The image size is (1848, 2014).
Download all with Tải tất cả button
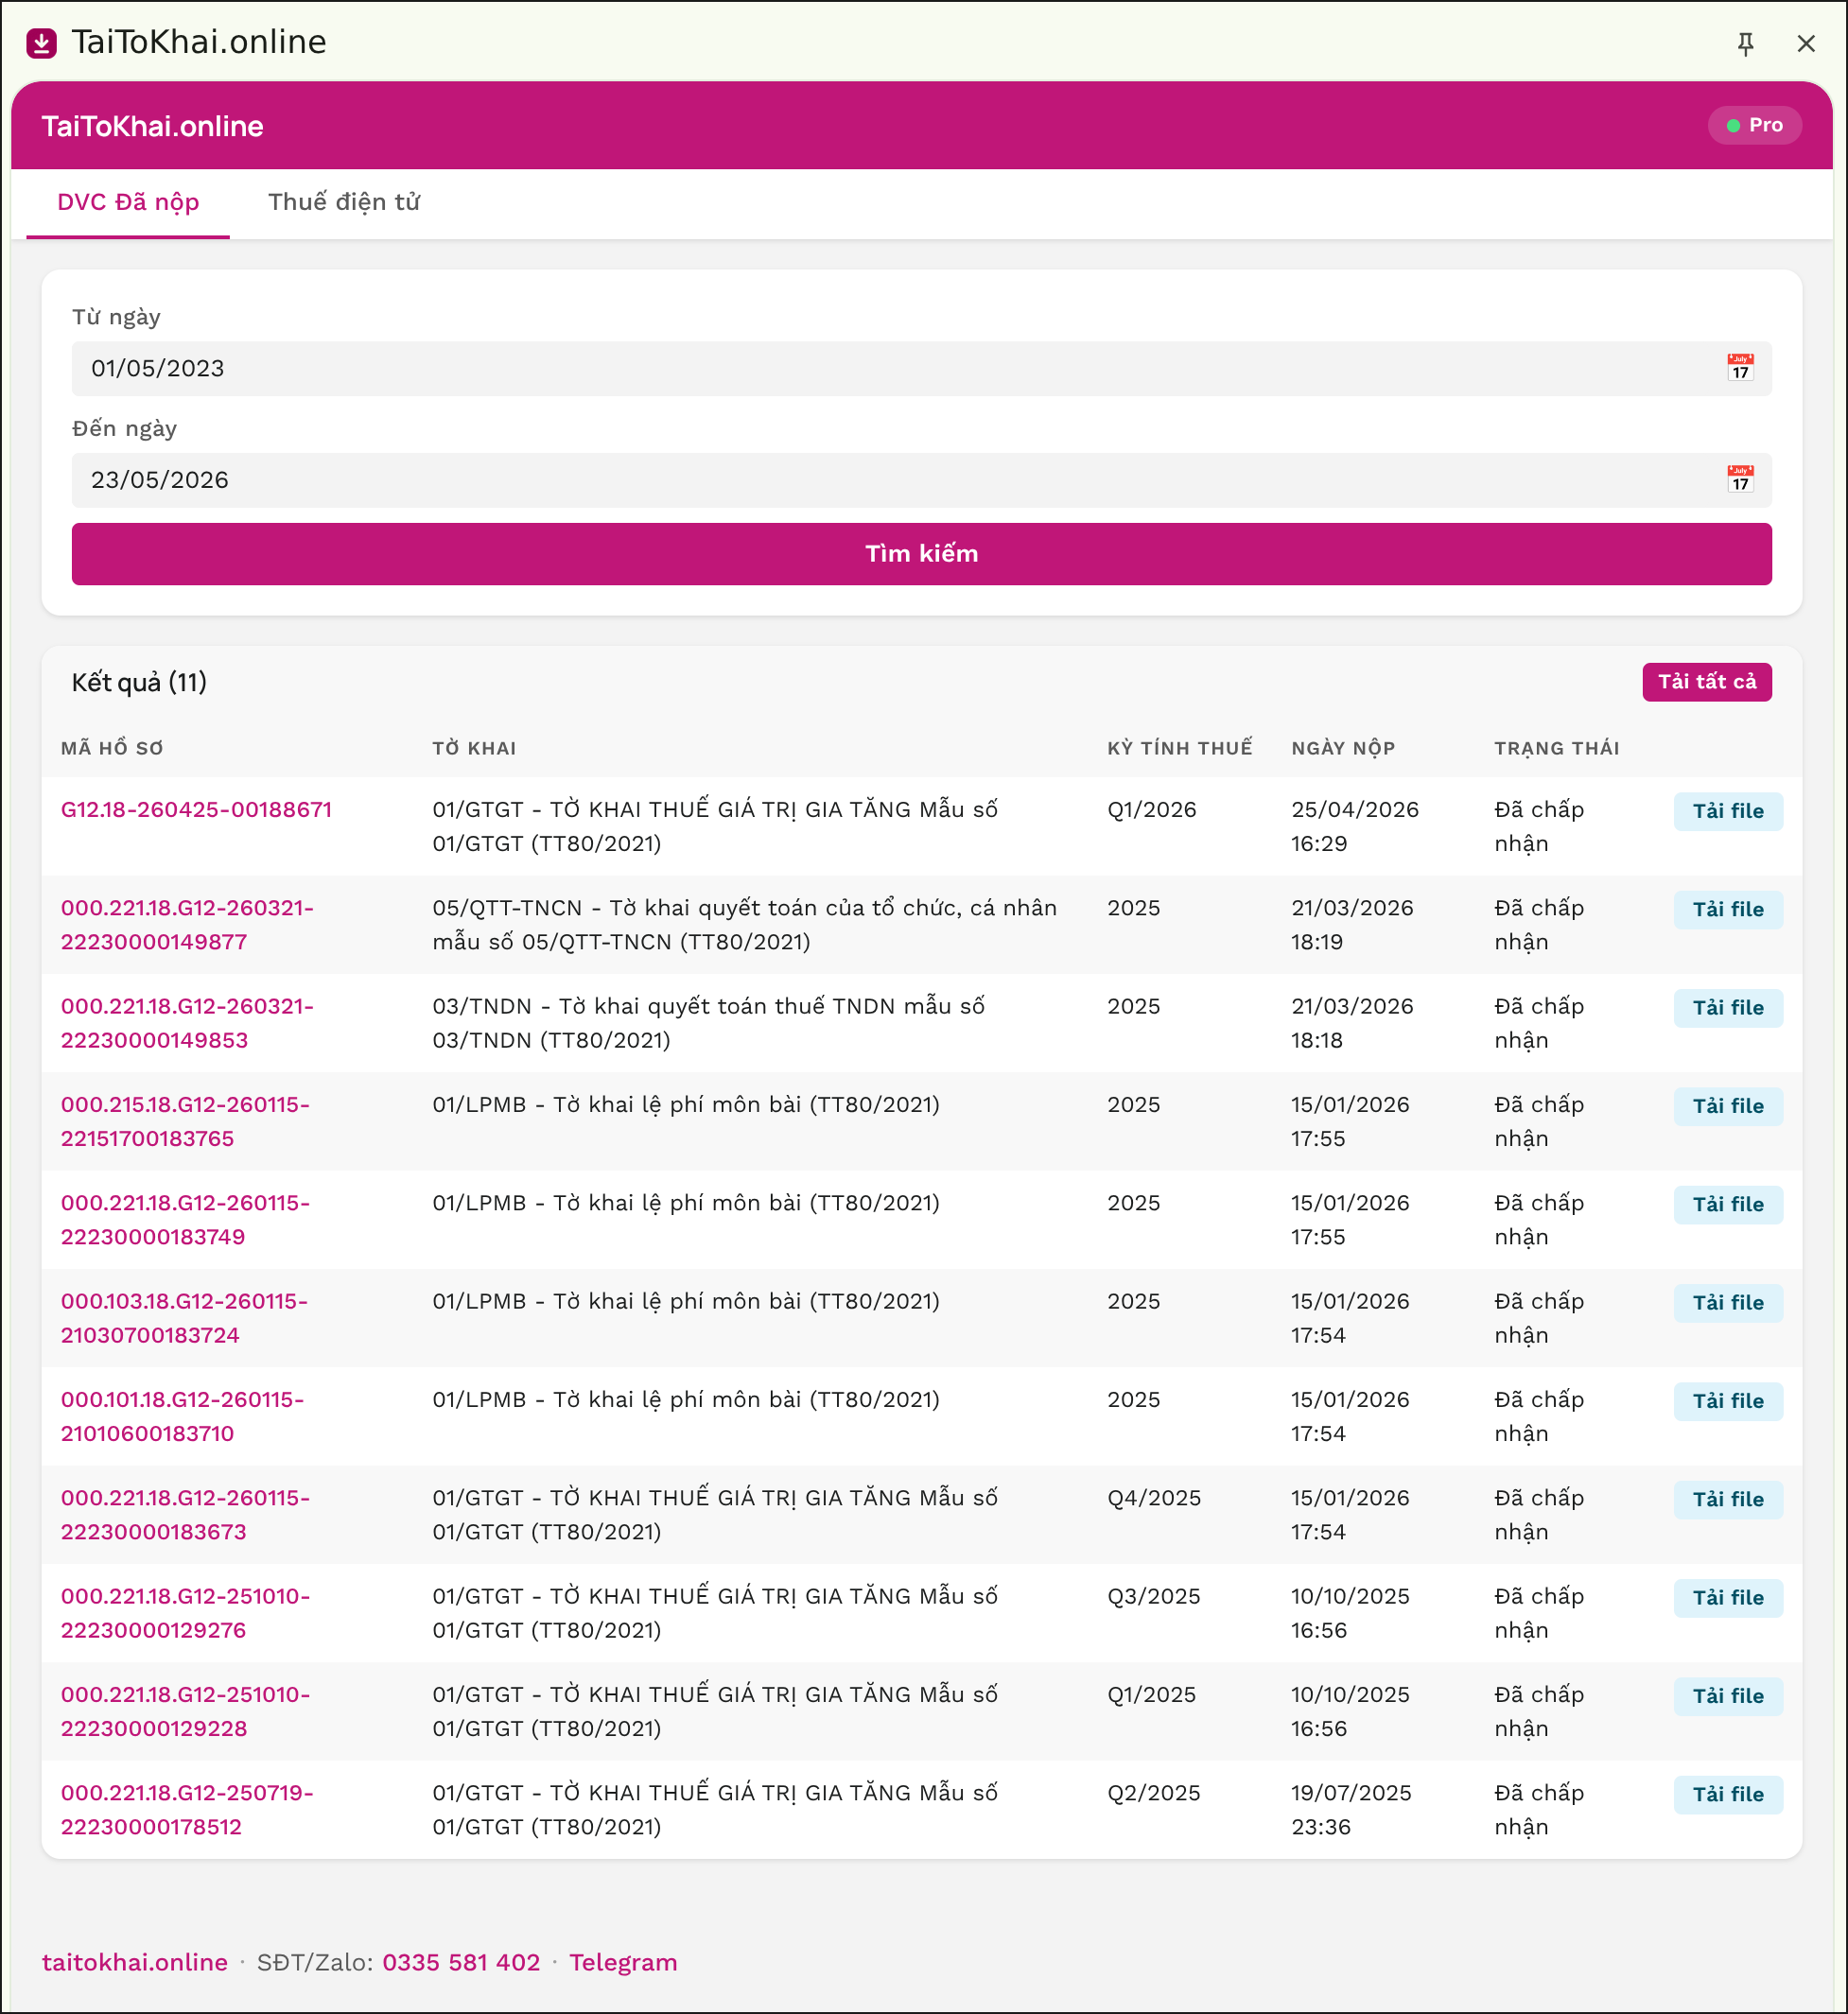1706,681
